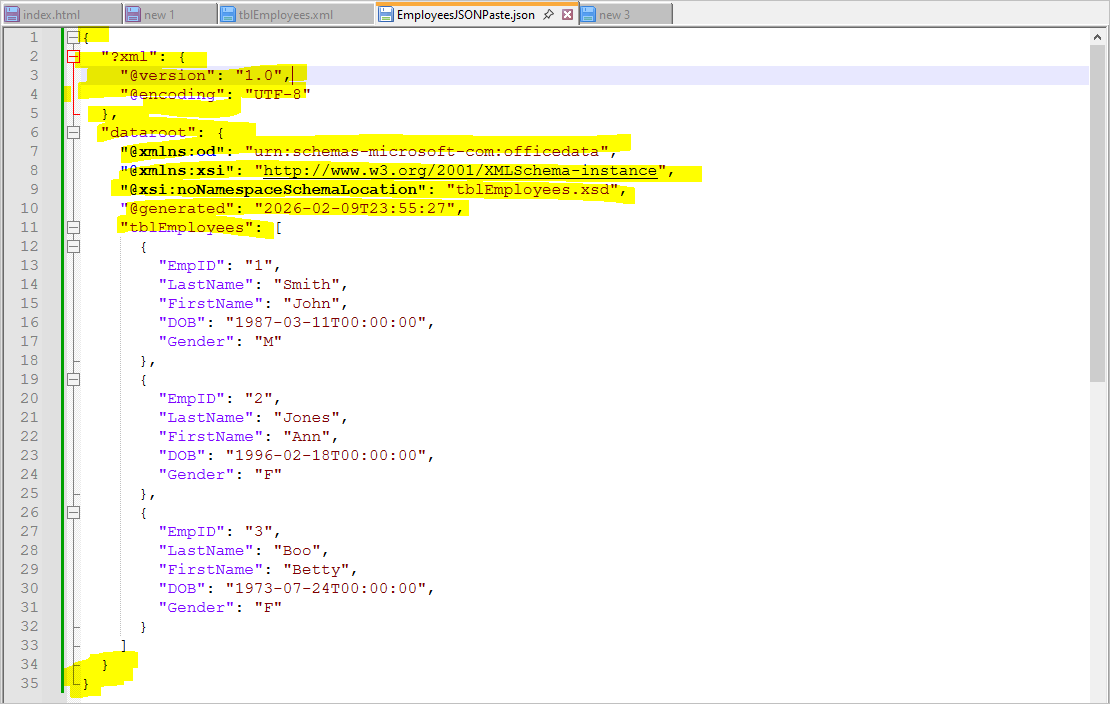Click the "1996-02-18T00:00:00" DOB value

click(x=326, y=455)
